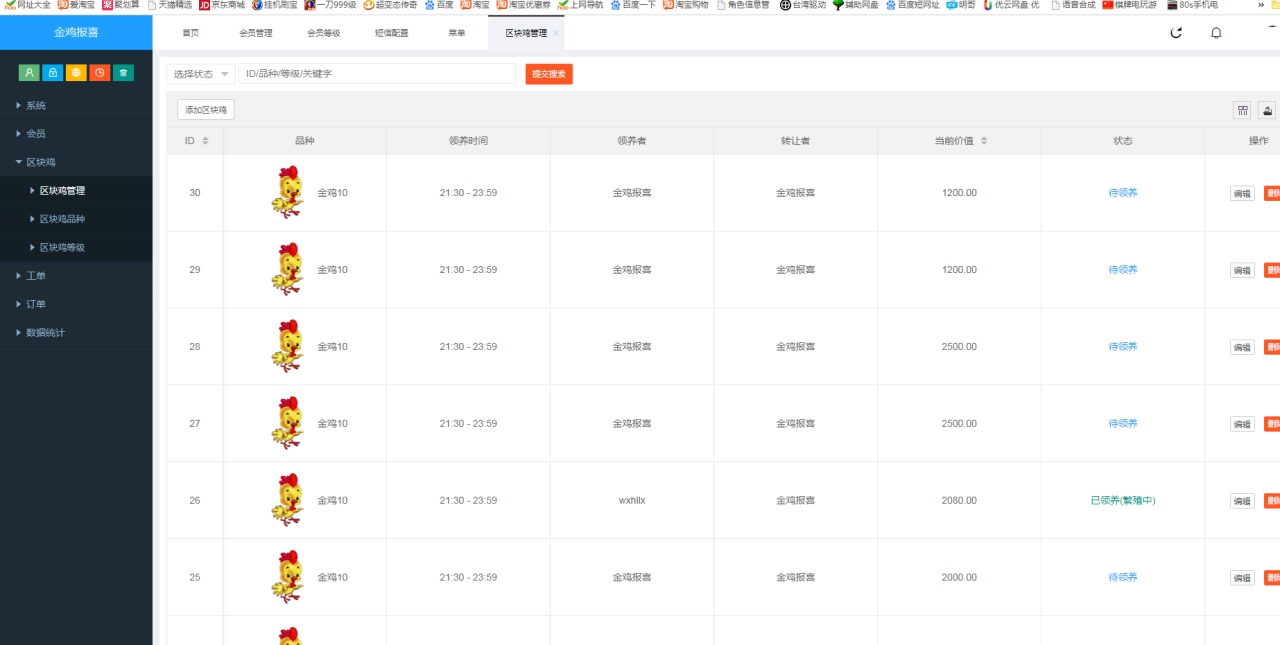Click the ID/品种/等级 keyword search field

click(x=376, y=74)
